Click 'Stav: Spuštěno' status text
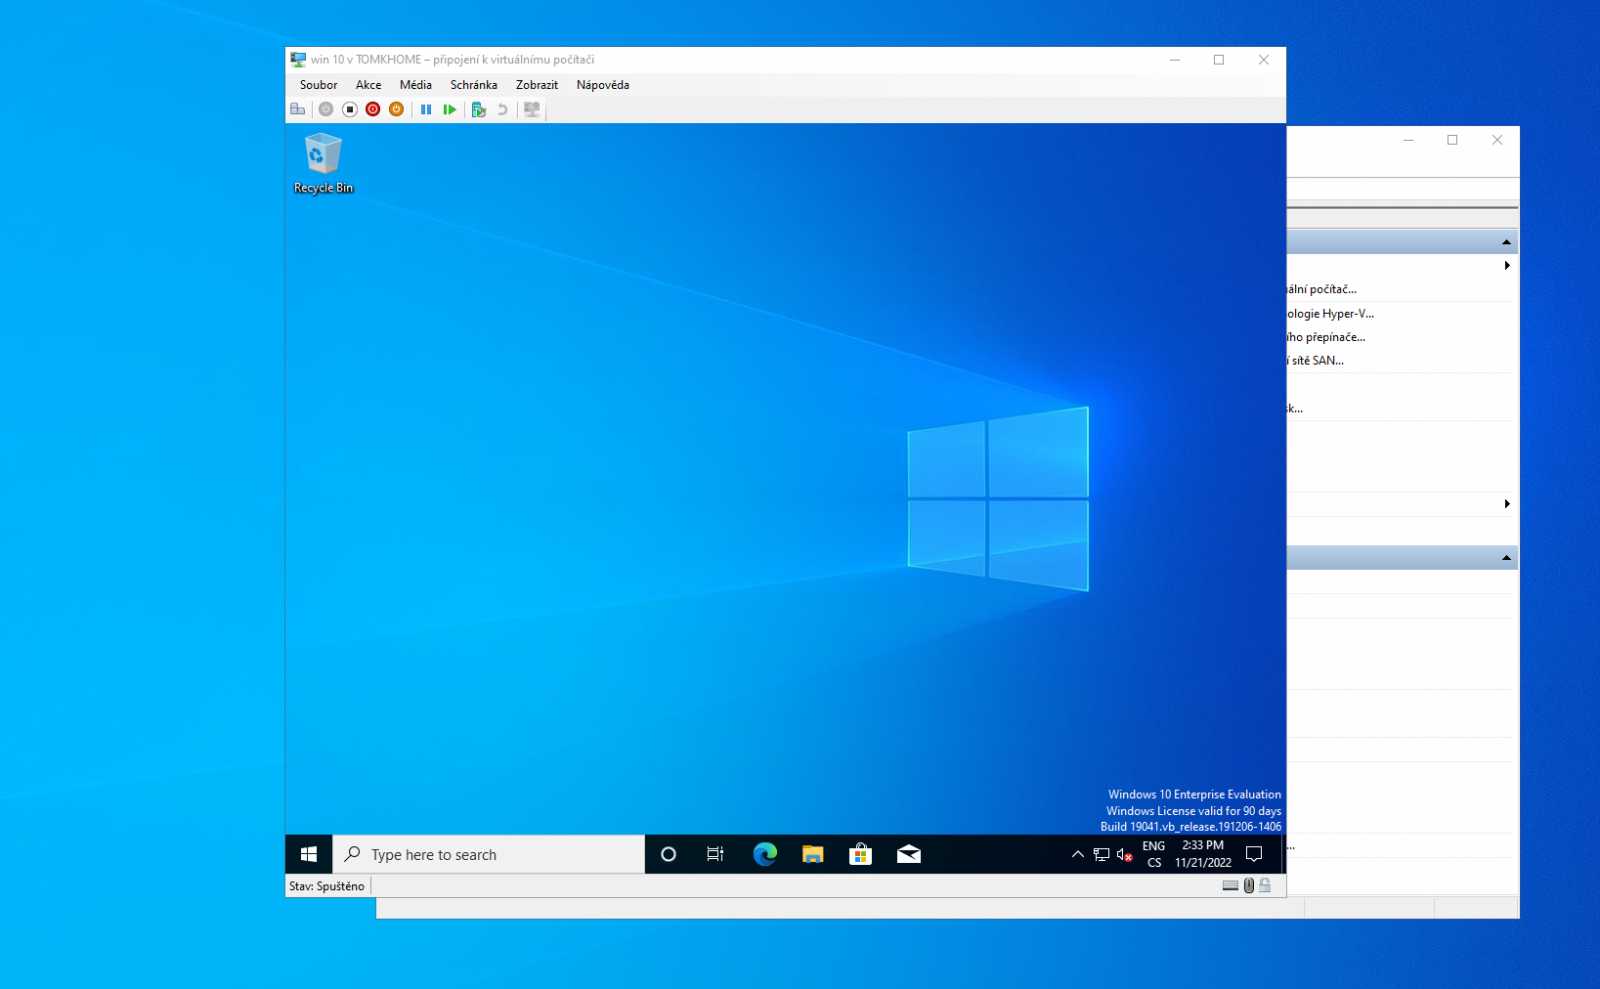 (327, 886)
